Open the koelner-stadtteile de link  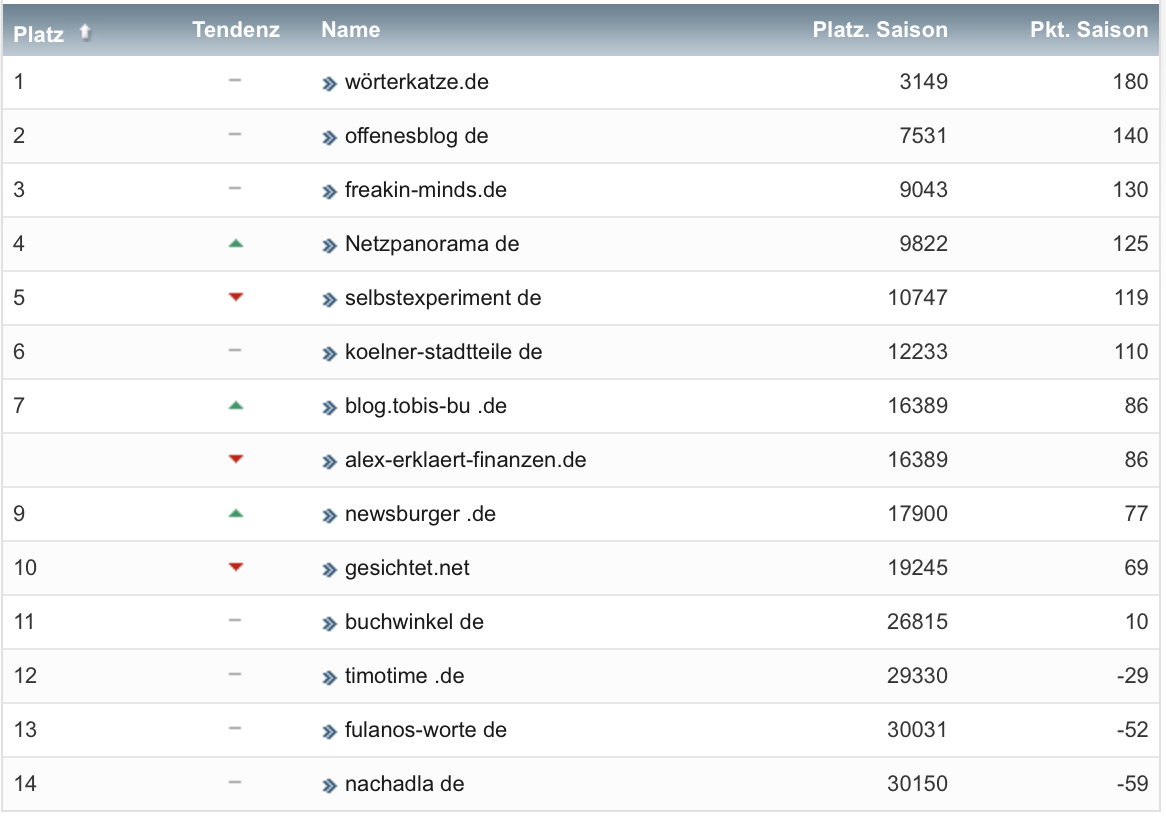pos(443,352)
